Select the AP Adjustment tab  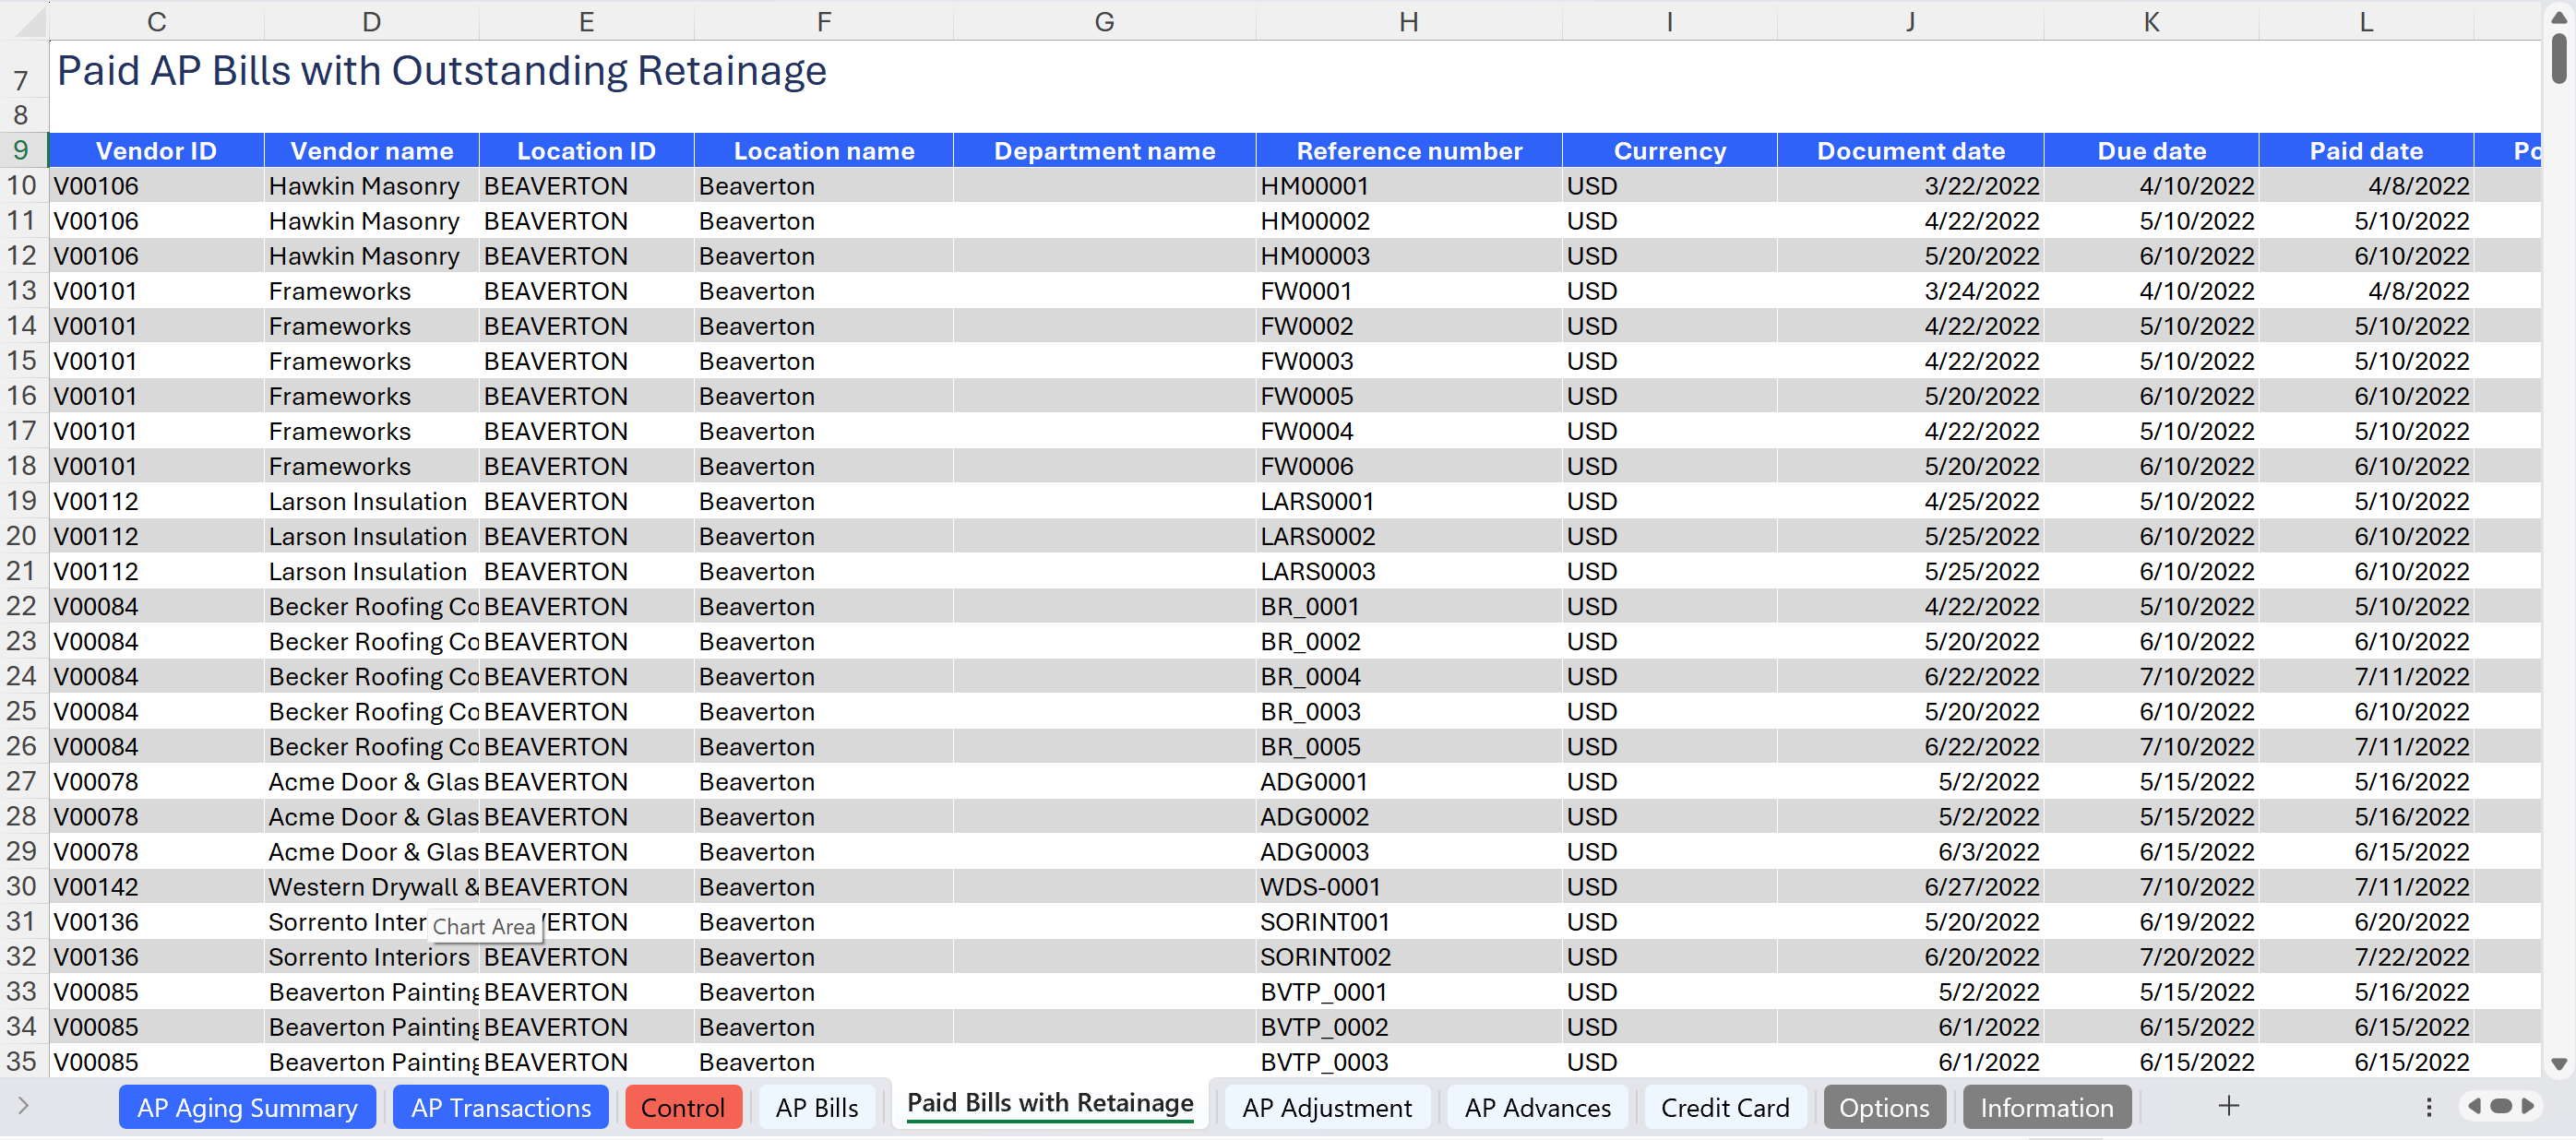pos(1326,1108)
